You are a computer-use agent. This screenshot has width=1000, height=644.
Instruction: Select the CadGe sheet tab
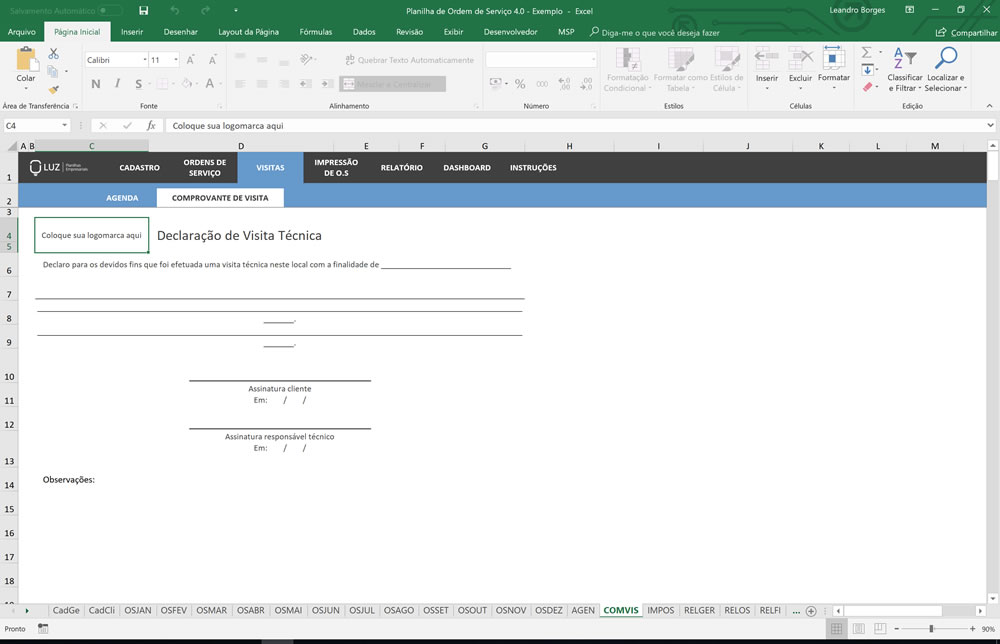point(66,610)
